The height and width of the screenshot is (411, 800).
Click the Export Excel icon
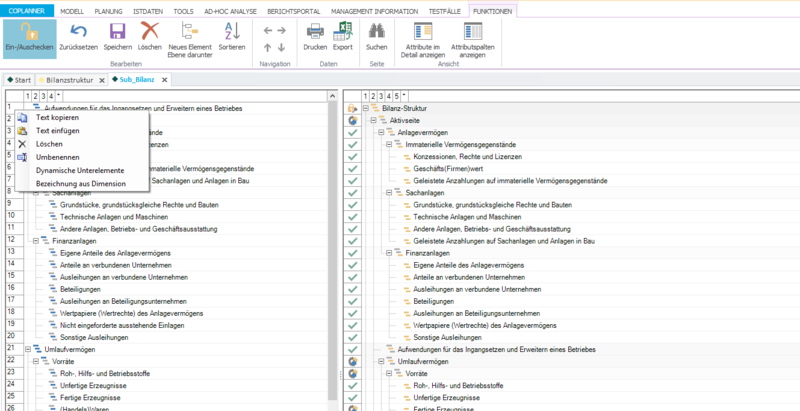(342, 32)
